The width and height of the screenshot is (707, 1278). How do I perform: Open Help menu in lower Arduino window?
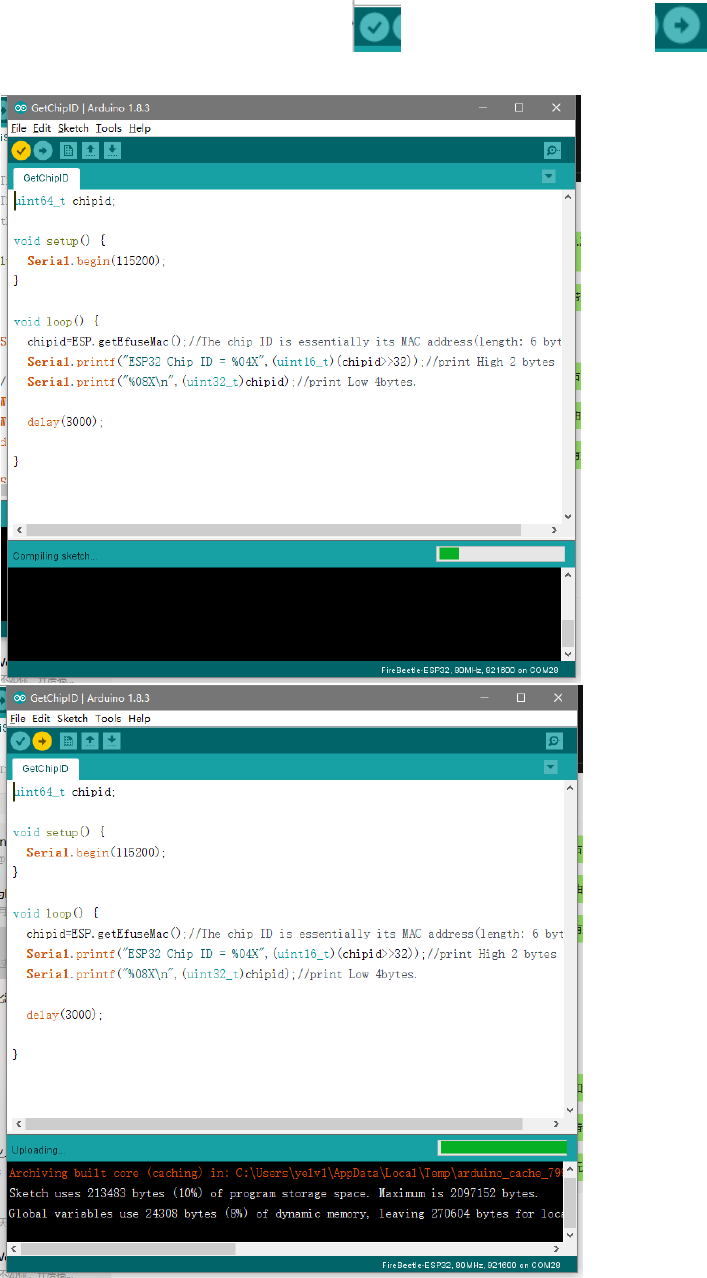[x=140, y=718]
